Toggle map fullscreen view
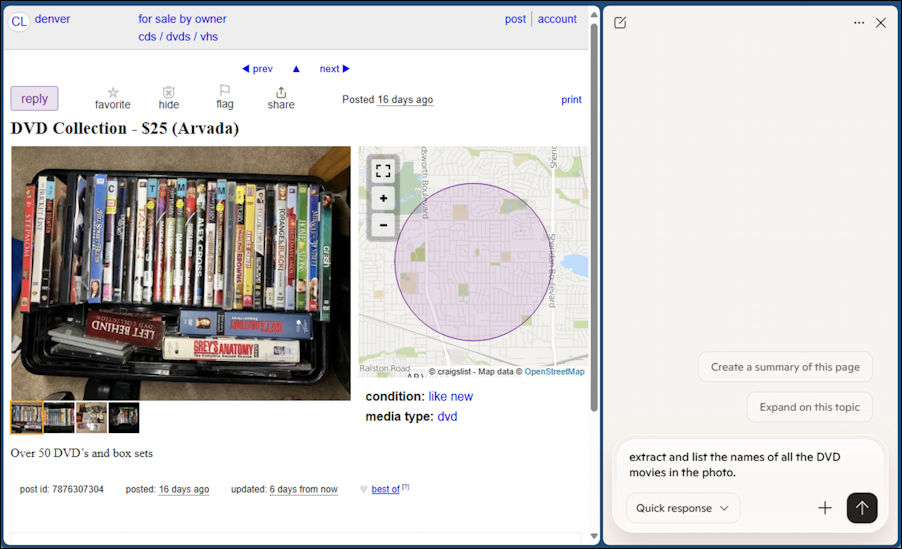 coord(383,170)
